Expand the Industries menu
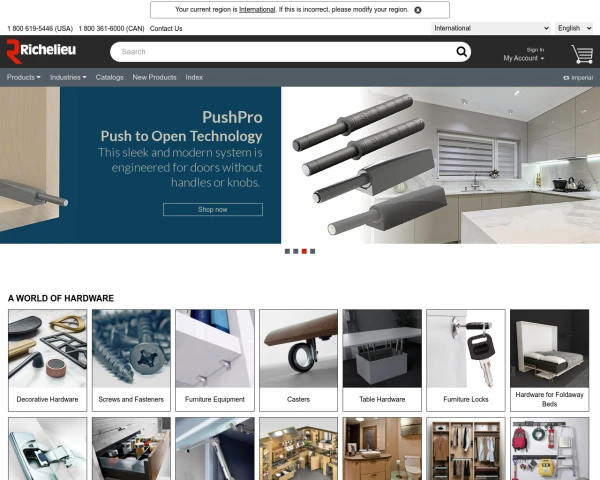The height and width of the screenshot is (480, 600). pos(68,77)
